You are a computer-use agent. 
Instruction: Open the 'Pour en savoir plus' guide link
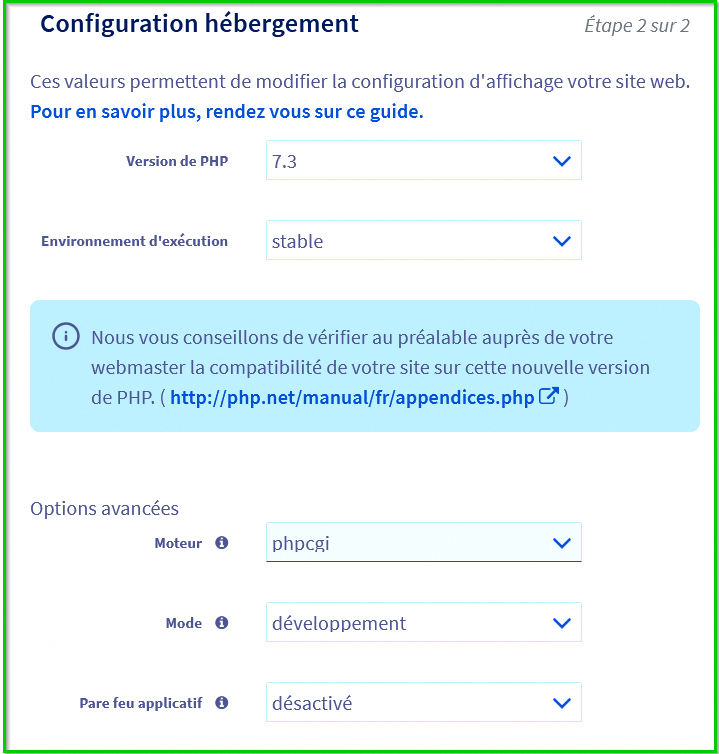pos(227,112)
